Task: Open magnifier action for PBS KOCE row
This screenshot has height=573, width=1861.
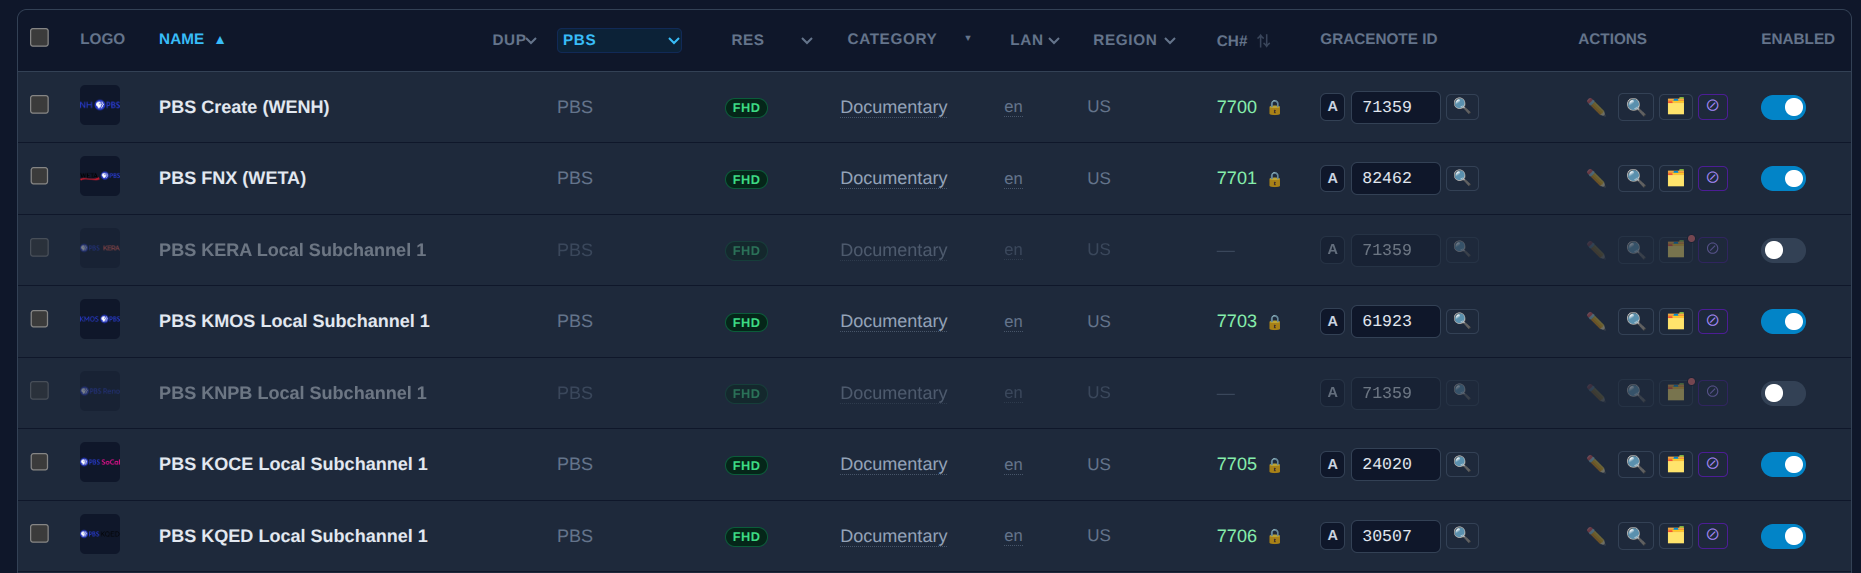Action: (1636, 463)
